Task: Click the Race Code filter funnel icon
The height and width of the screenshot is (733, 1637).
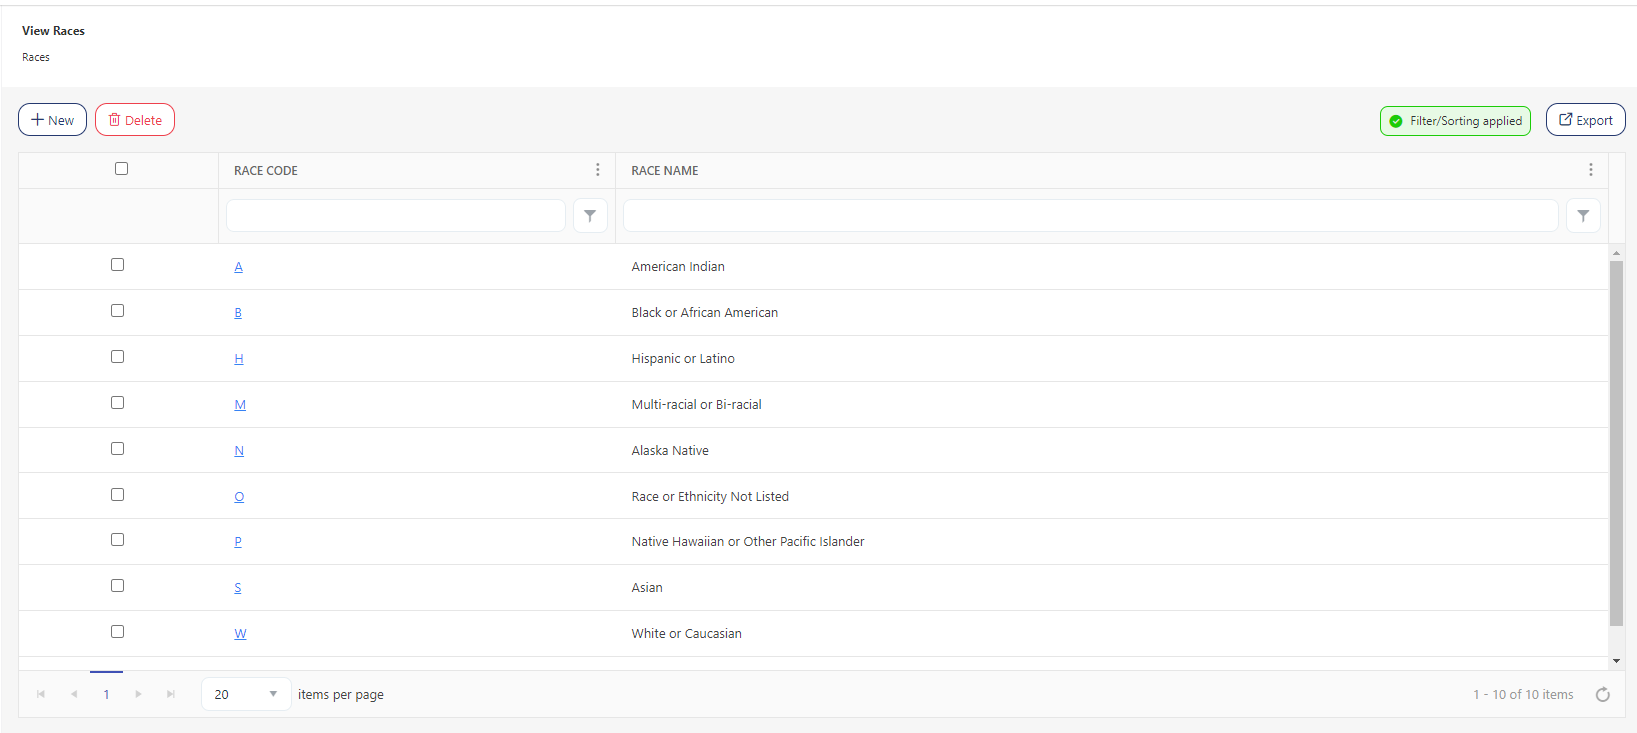Action: (x=590, y=216)
